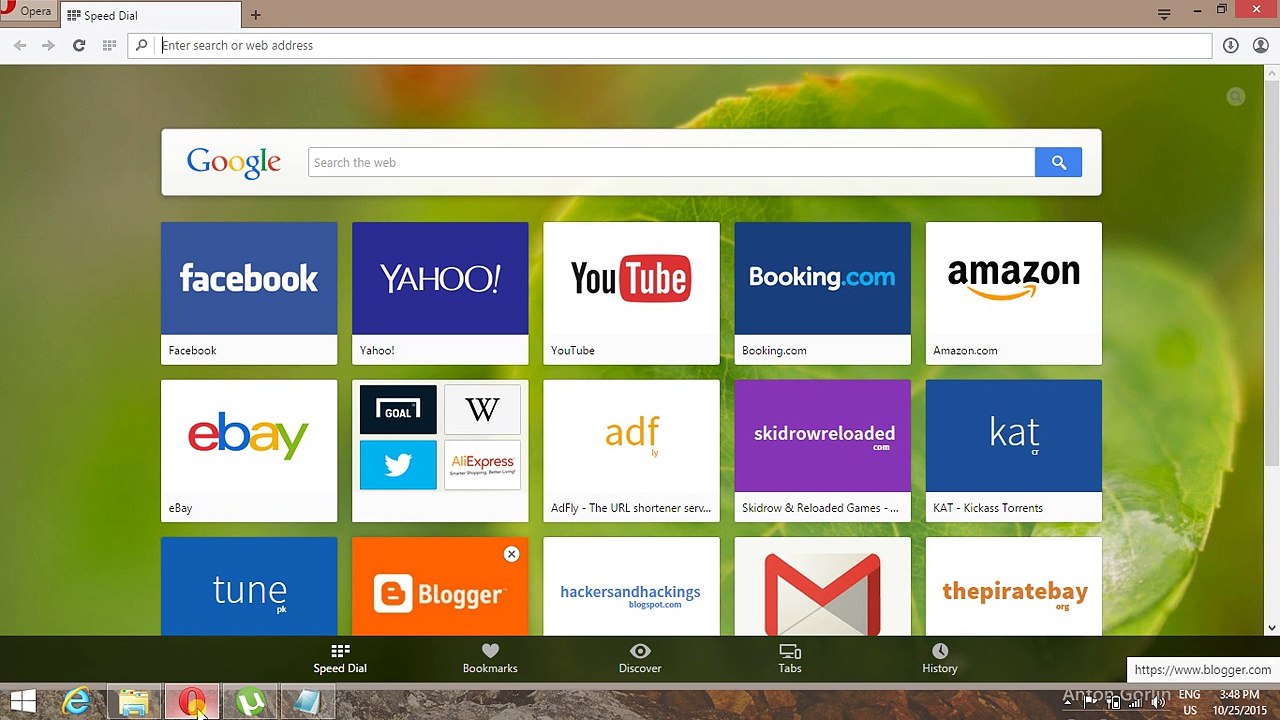Click the page scrollbar down arrow
The image size is (1280, 720).
(x=1272, y=628)
